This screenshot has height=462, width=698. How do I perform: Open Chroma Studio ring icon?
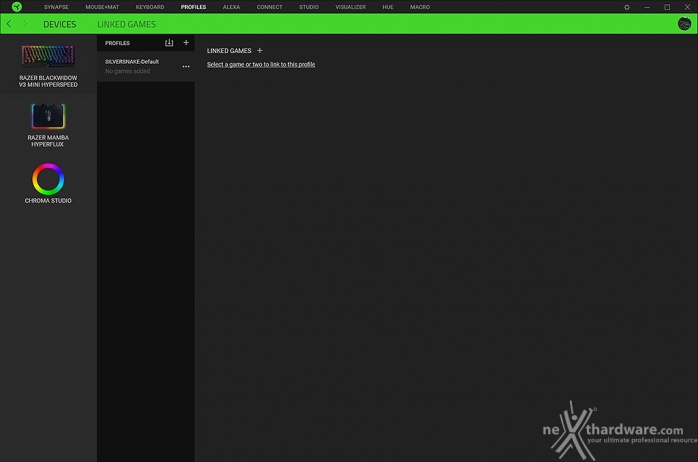[48, 179]
